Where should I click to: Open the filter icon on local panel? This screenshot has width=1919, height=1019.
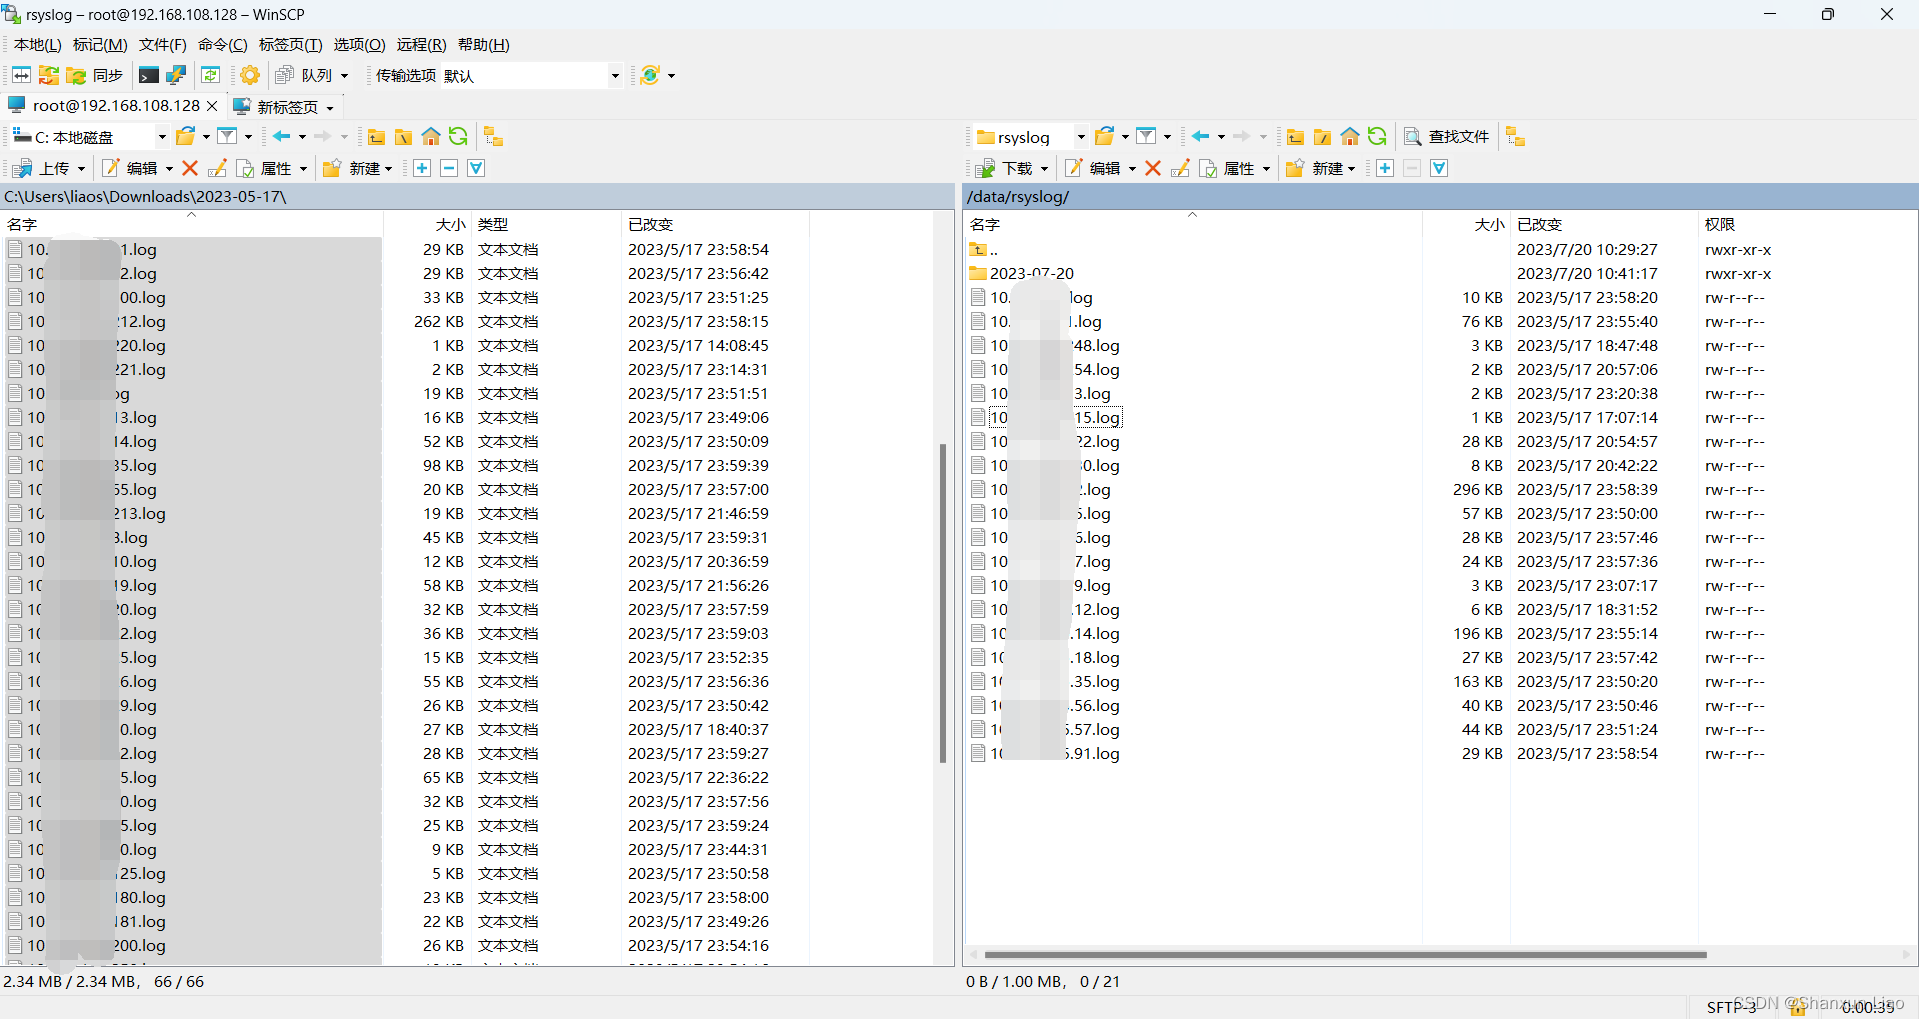(x=228, y=137)
